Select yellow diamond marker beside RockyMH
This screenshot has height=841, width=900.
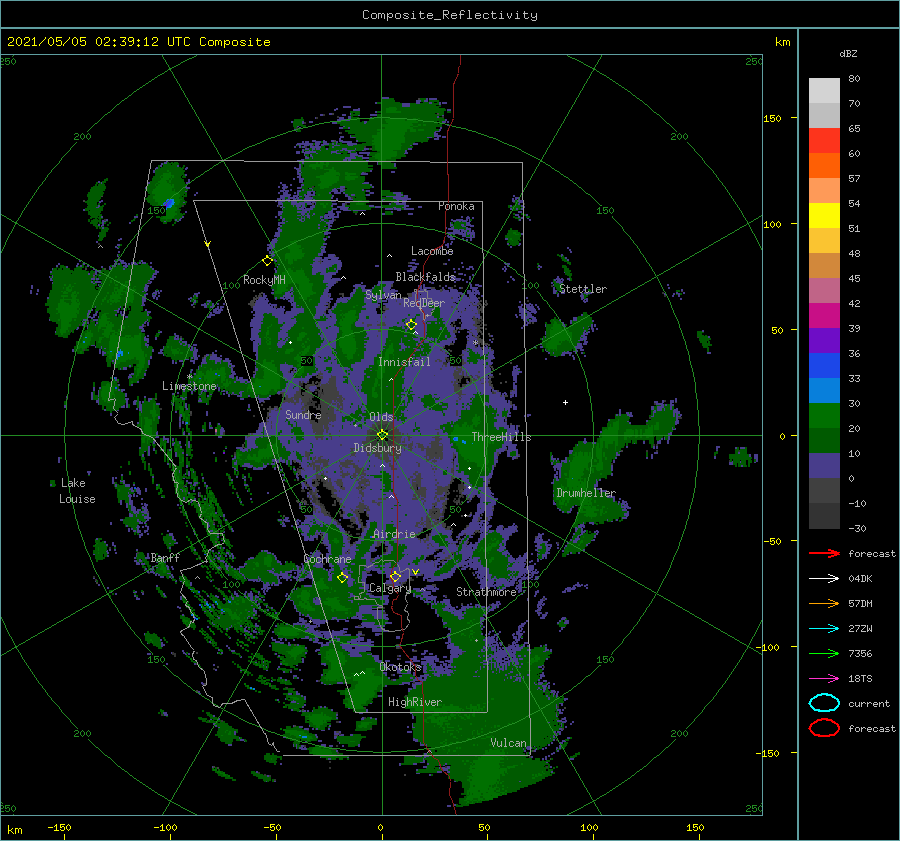pyautogui.click(x=267, y=261)
